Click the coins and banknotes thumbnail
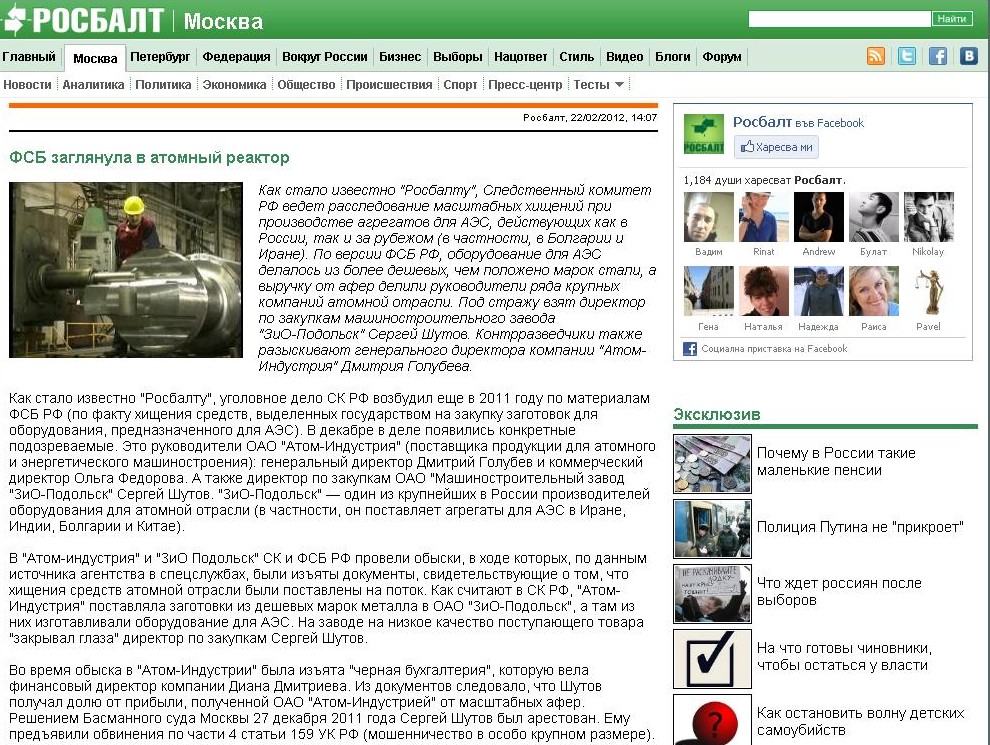 pyautogui.click(x=712, y=464)
